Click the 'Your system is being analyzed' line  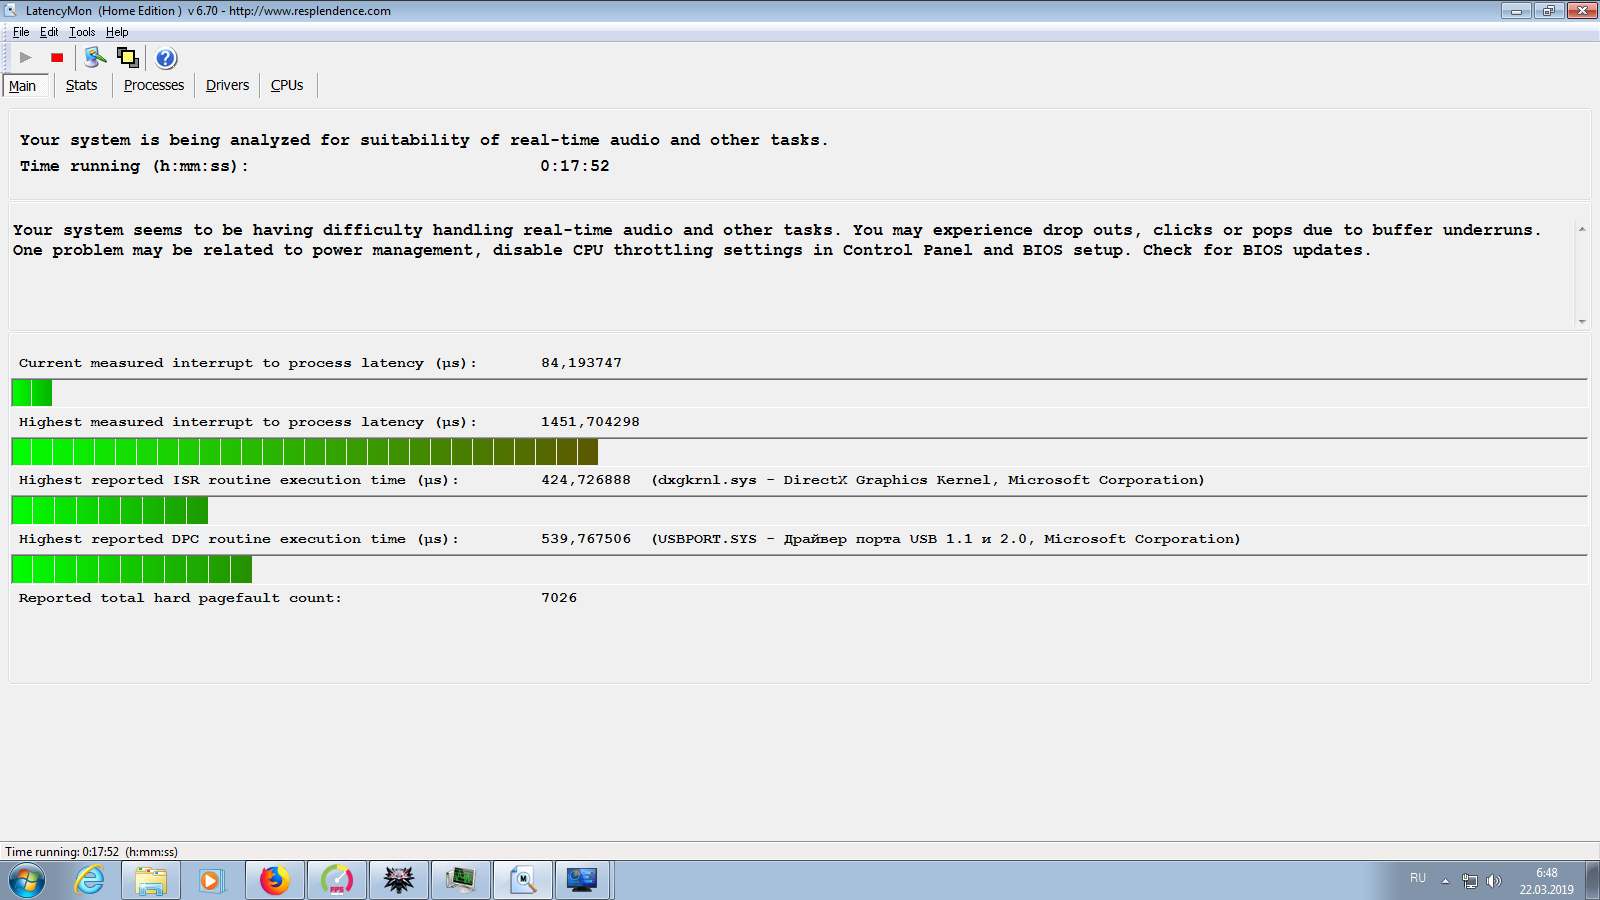point(424,140)
